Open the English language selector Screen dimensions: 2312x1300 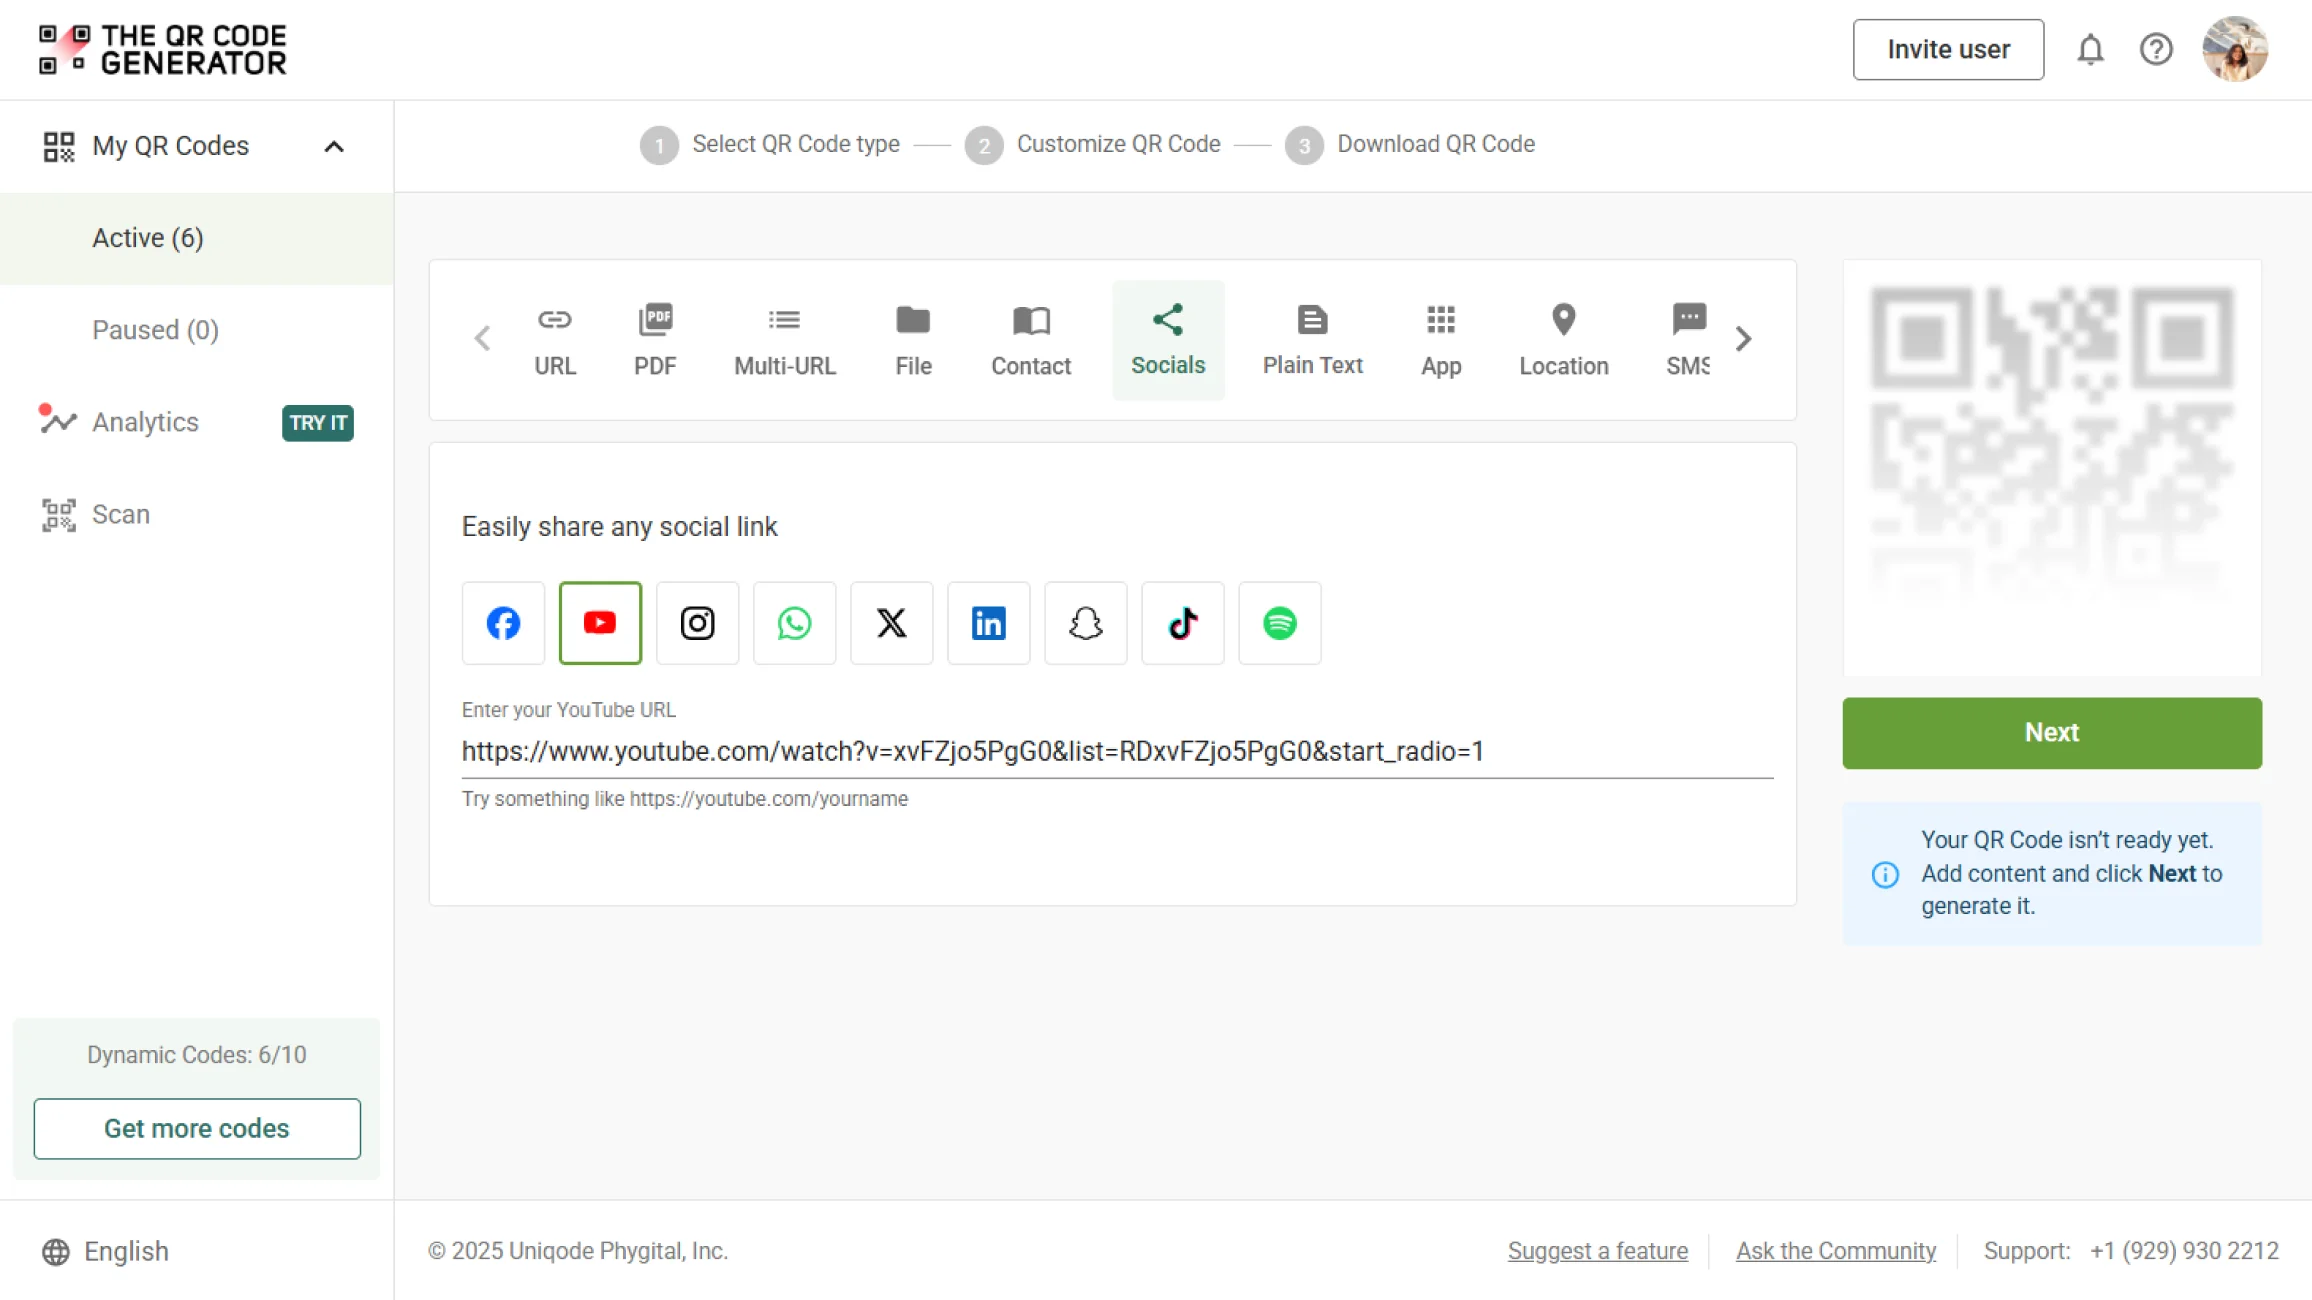click(106, 1251)
